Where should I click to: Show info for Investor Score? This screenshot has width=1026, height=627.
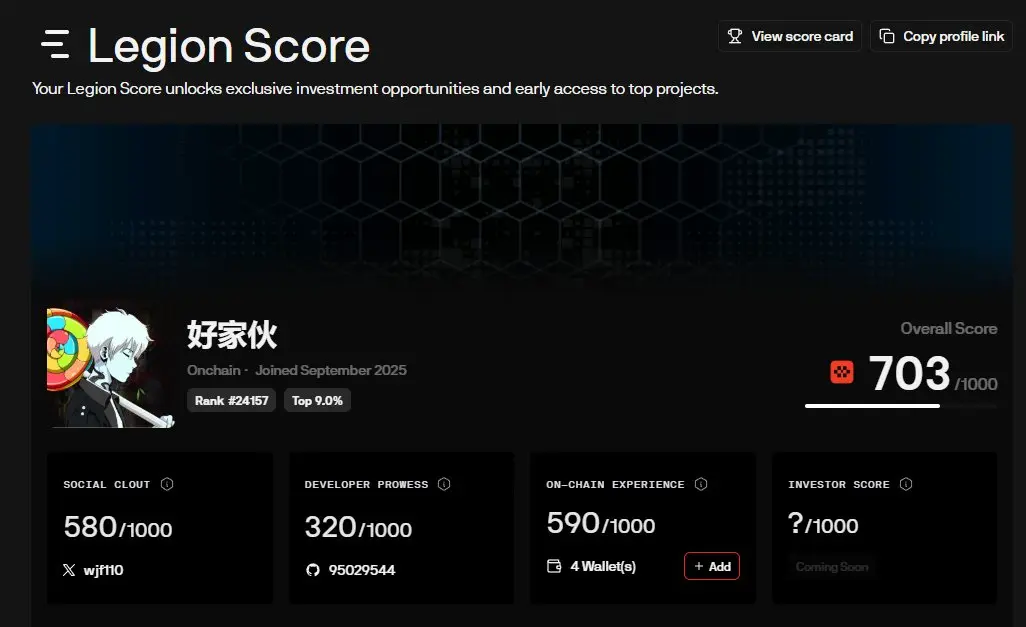906,484
